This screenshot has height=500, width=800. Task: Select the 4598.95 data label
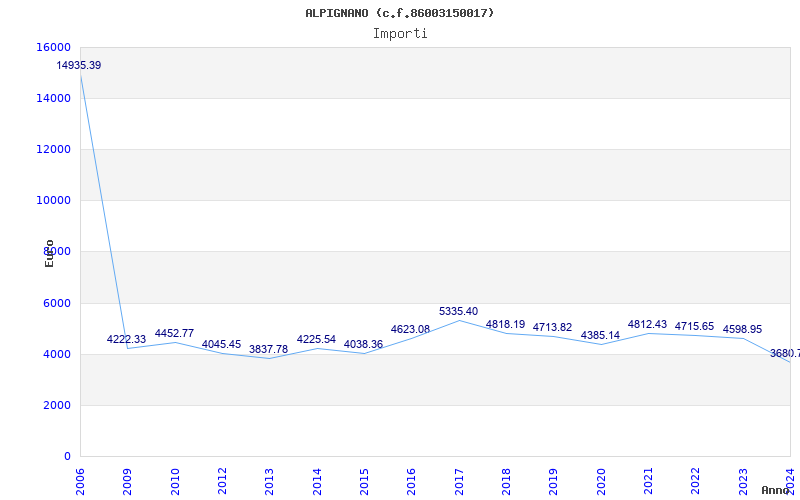point(742,330)
